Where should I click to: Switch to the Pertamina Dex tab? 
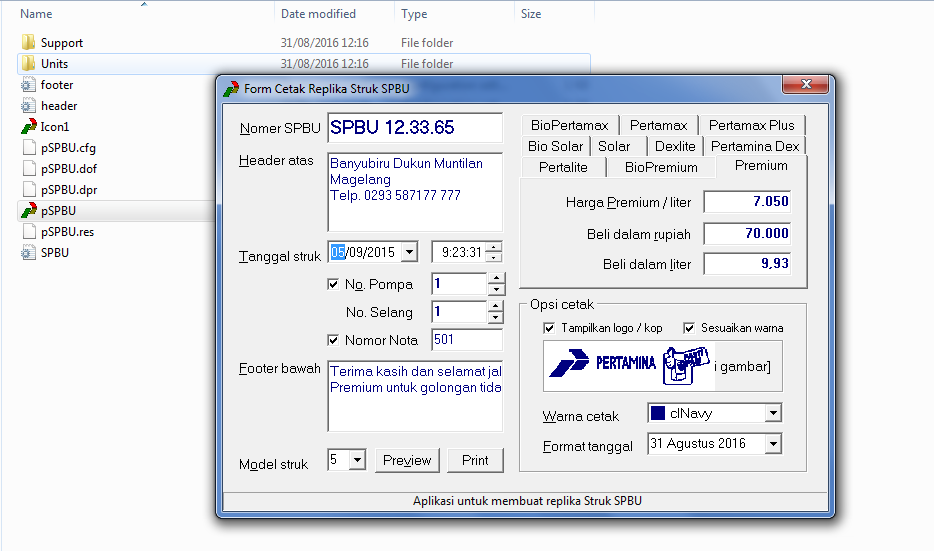point(755,146)
